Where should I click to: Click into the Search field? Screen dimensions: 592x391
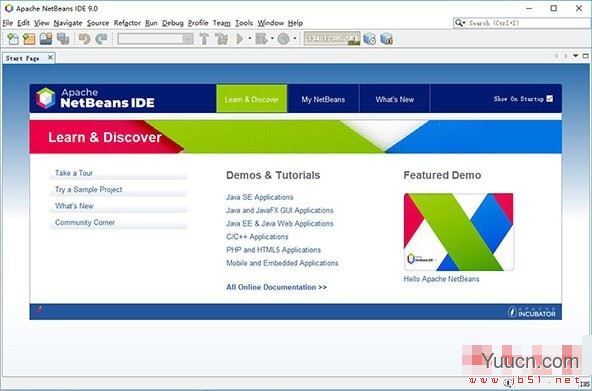[527, 23]
